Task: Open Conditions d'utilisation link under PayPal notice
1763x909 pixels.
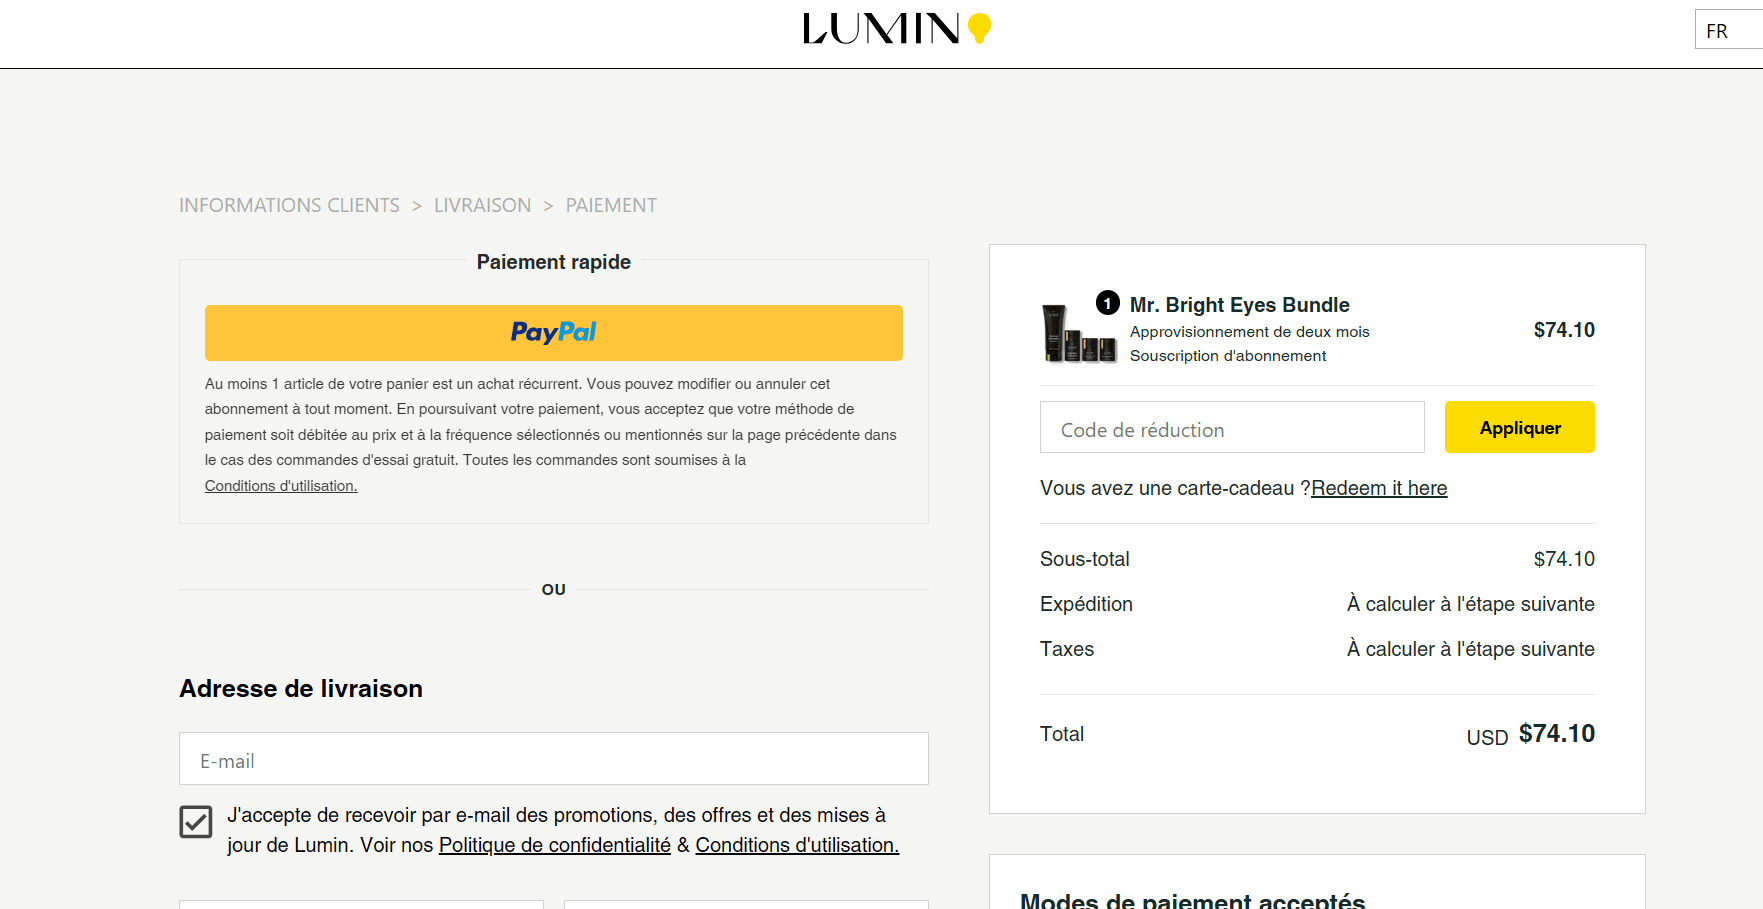Action: [281, 486]
